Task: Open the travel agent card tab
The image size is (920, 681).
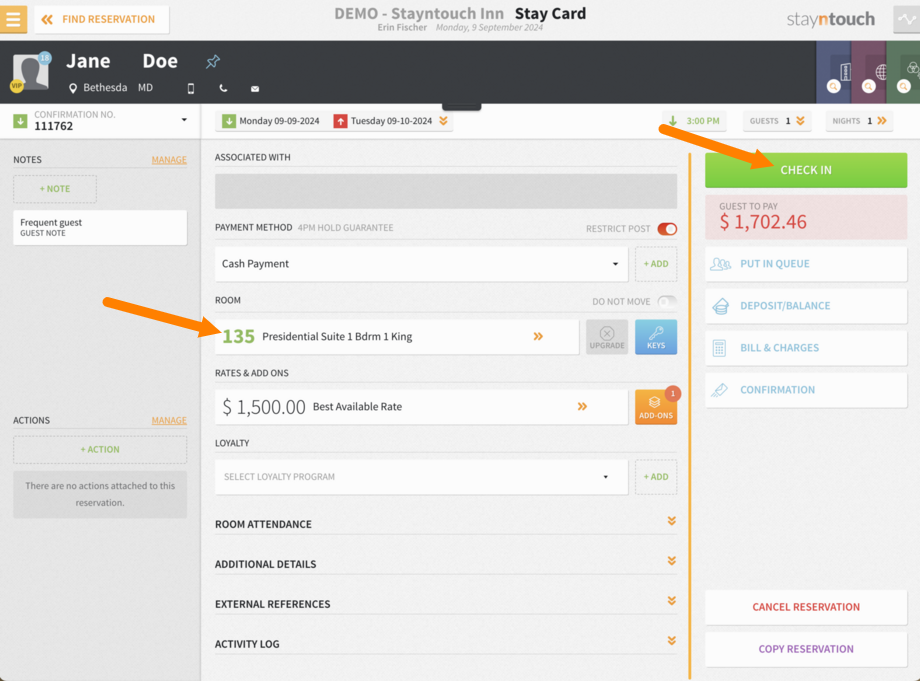Action: pyautogui.click(x=868, y=72)
